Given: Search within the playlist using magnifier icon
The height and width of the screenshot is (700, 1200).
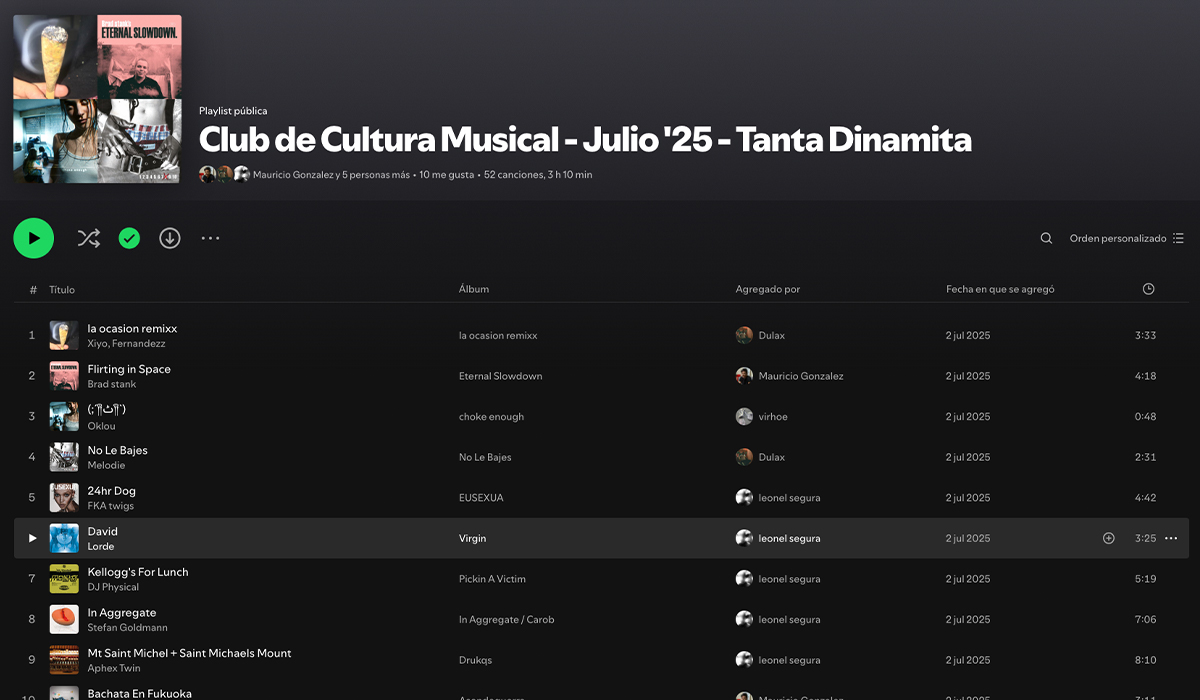Looking at the screenshot, I should pyautogui.click(x=1046, y=238).
